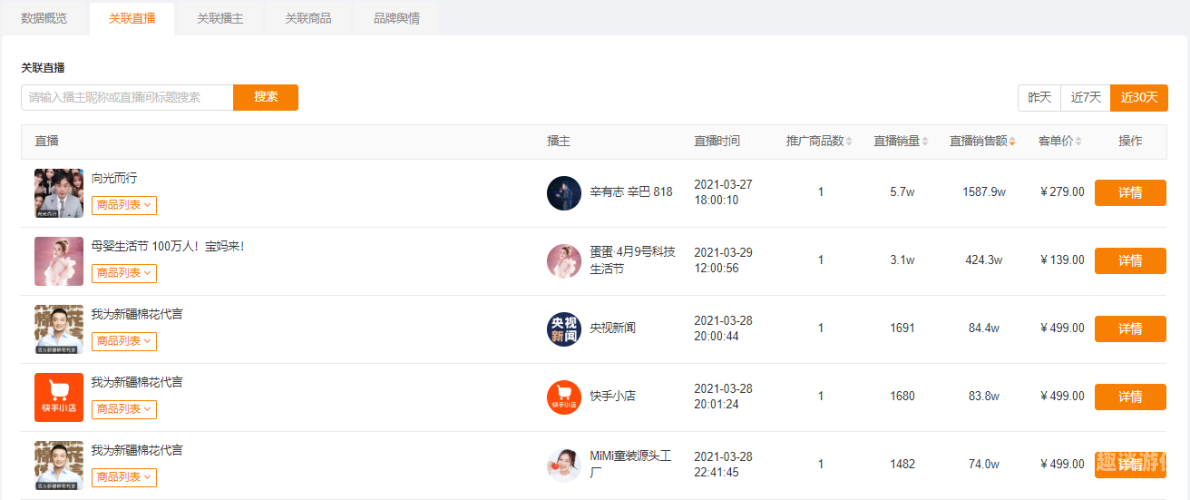Expand 商品列表 for 快手小店 livestream row
This screenshot has width=1190, height=500.
tap(124, 409)
